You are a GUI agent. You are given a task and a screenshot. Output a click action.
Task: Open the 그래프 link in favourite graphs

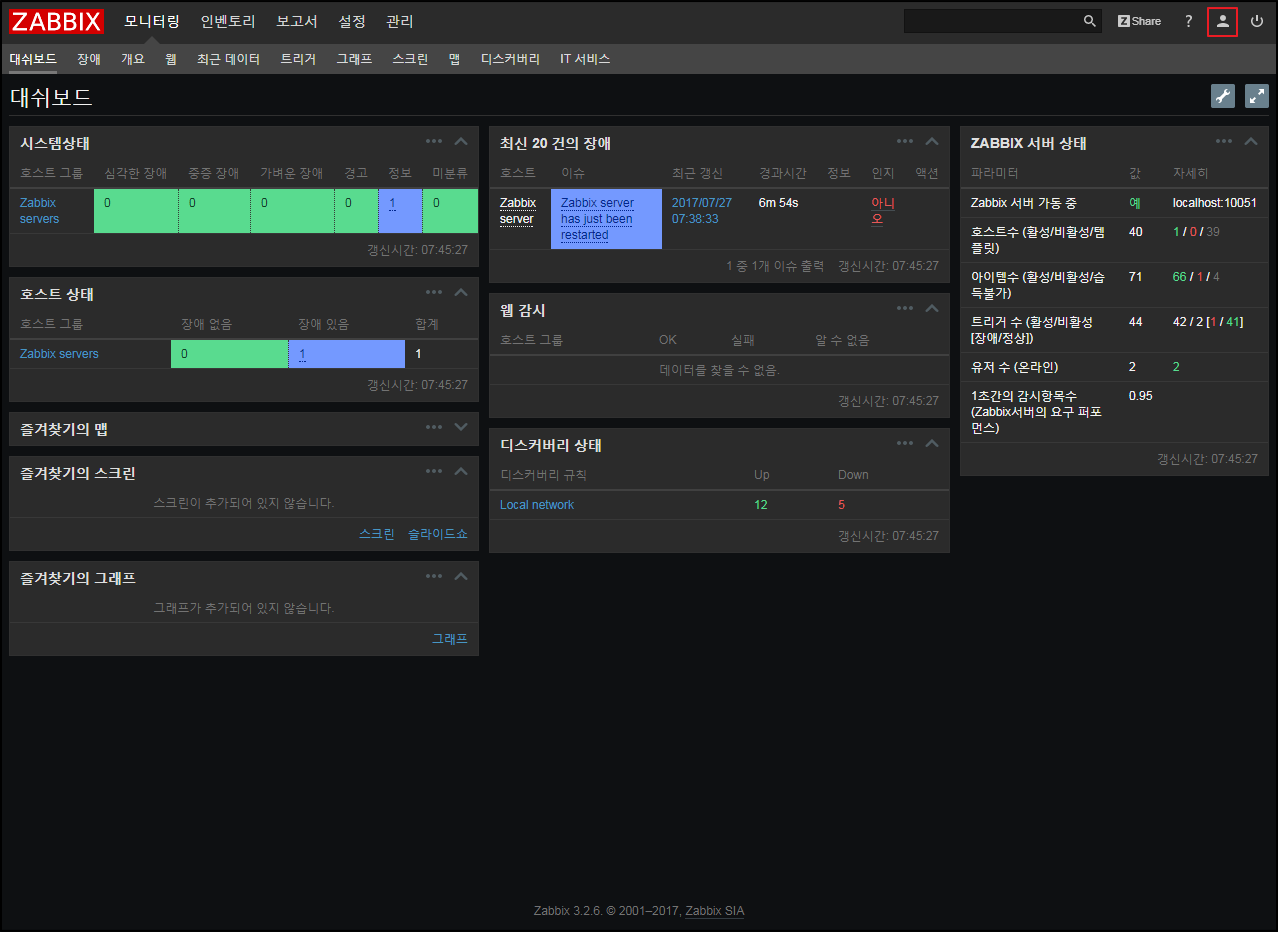click(x=450, y=639)
